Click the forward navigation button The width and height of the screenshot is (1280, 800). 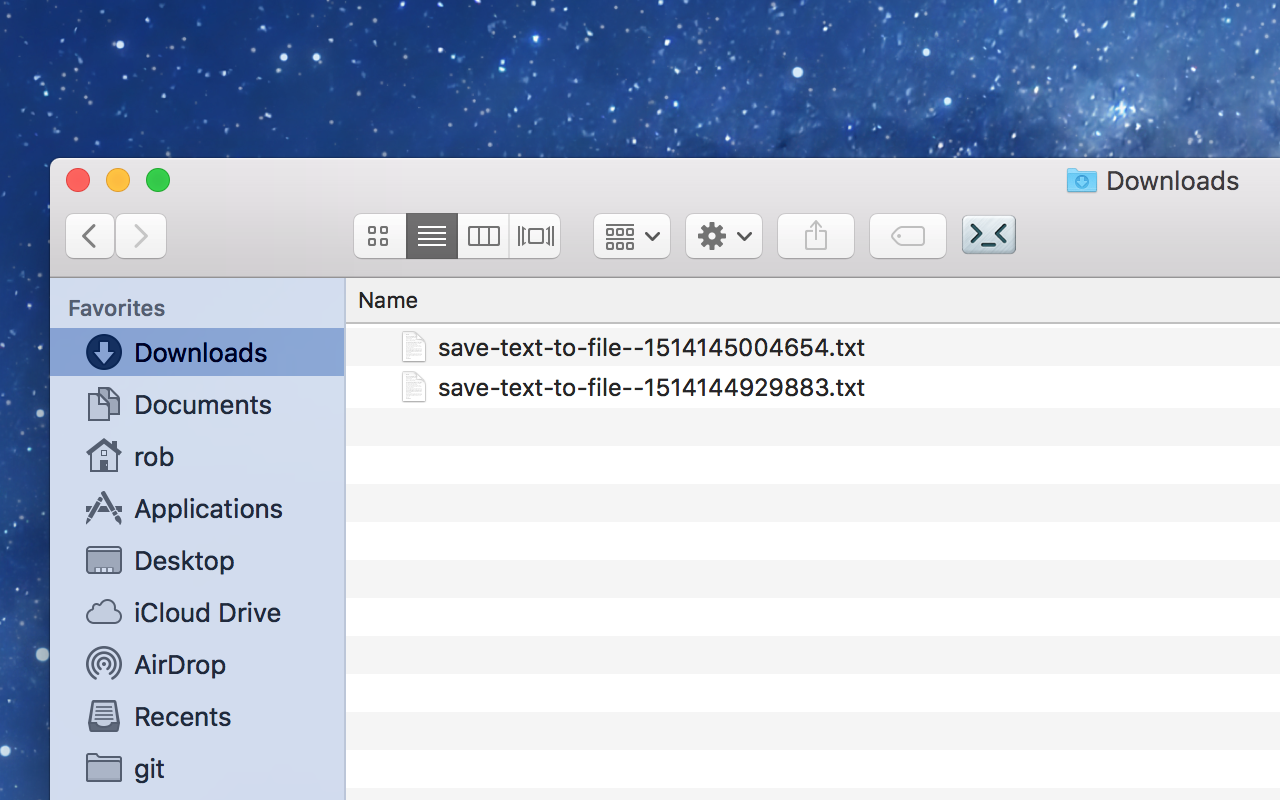[140, 236]
